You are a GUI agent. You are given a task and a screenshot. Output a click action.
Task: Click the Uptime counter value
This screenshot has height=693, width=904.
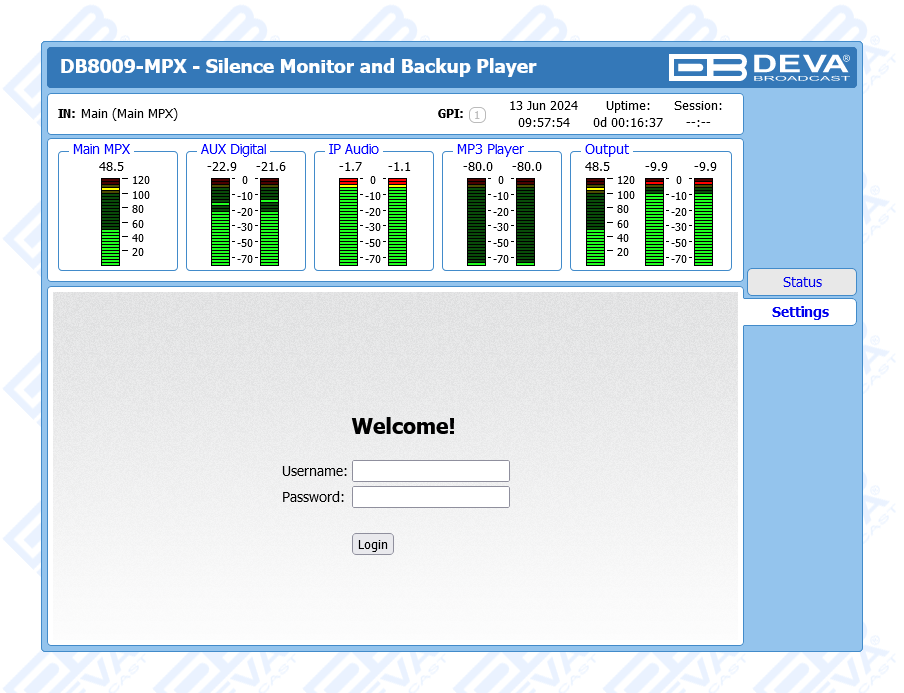(628, 123)
